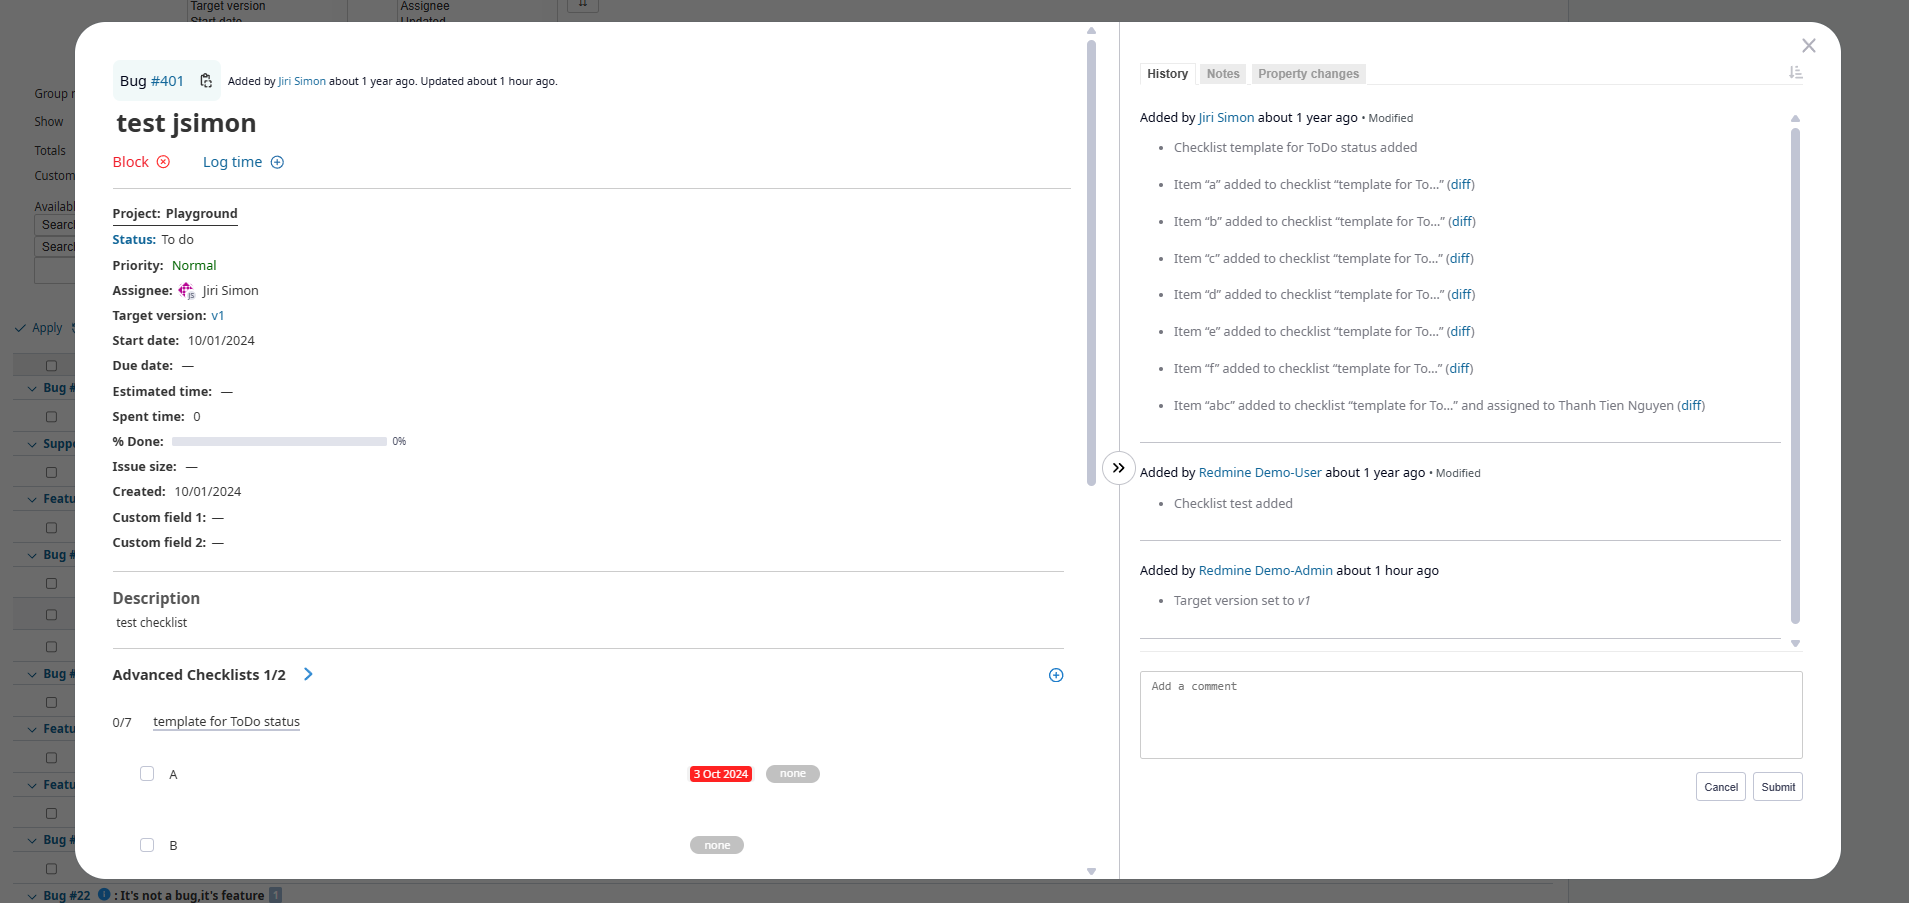The width and height of the screenshot is (1909, 903).
Task: Click the double-chevron panel collapse button
Action: [x=1118, y=468]
